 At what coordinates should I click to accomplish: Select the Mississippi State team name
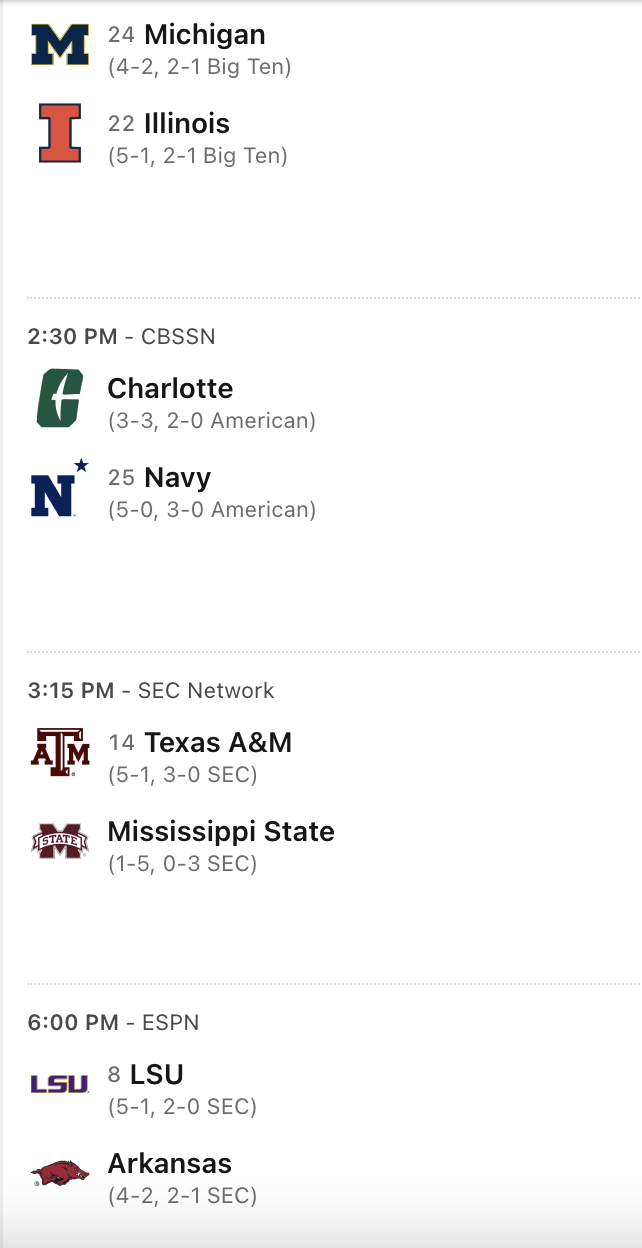pyautogui.click(x=221, y=832)
